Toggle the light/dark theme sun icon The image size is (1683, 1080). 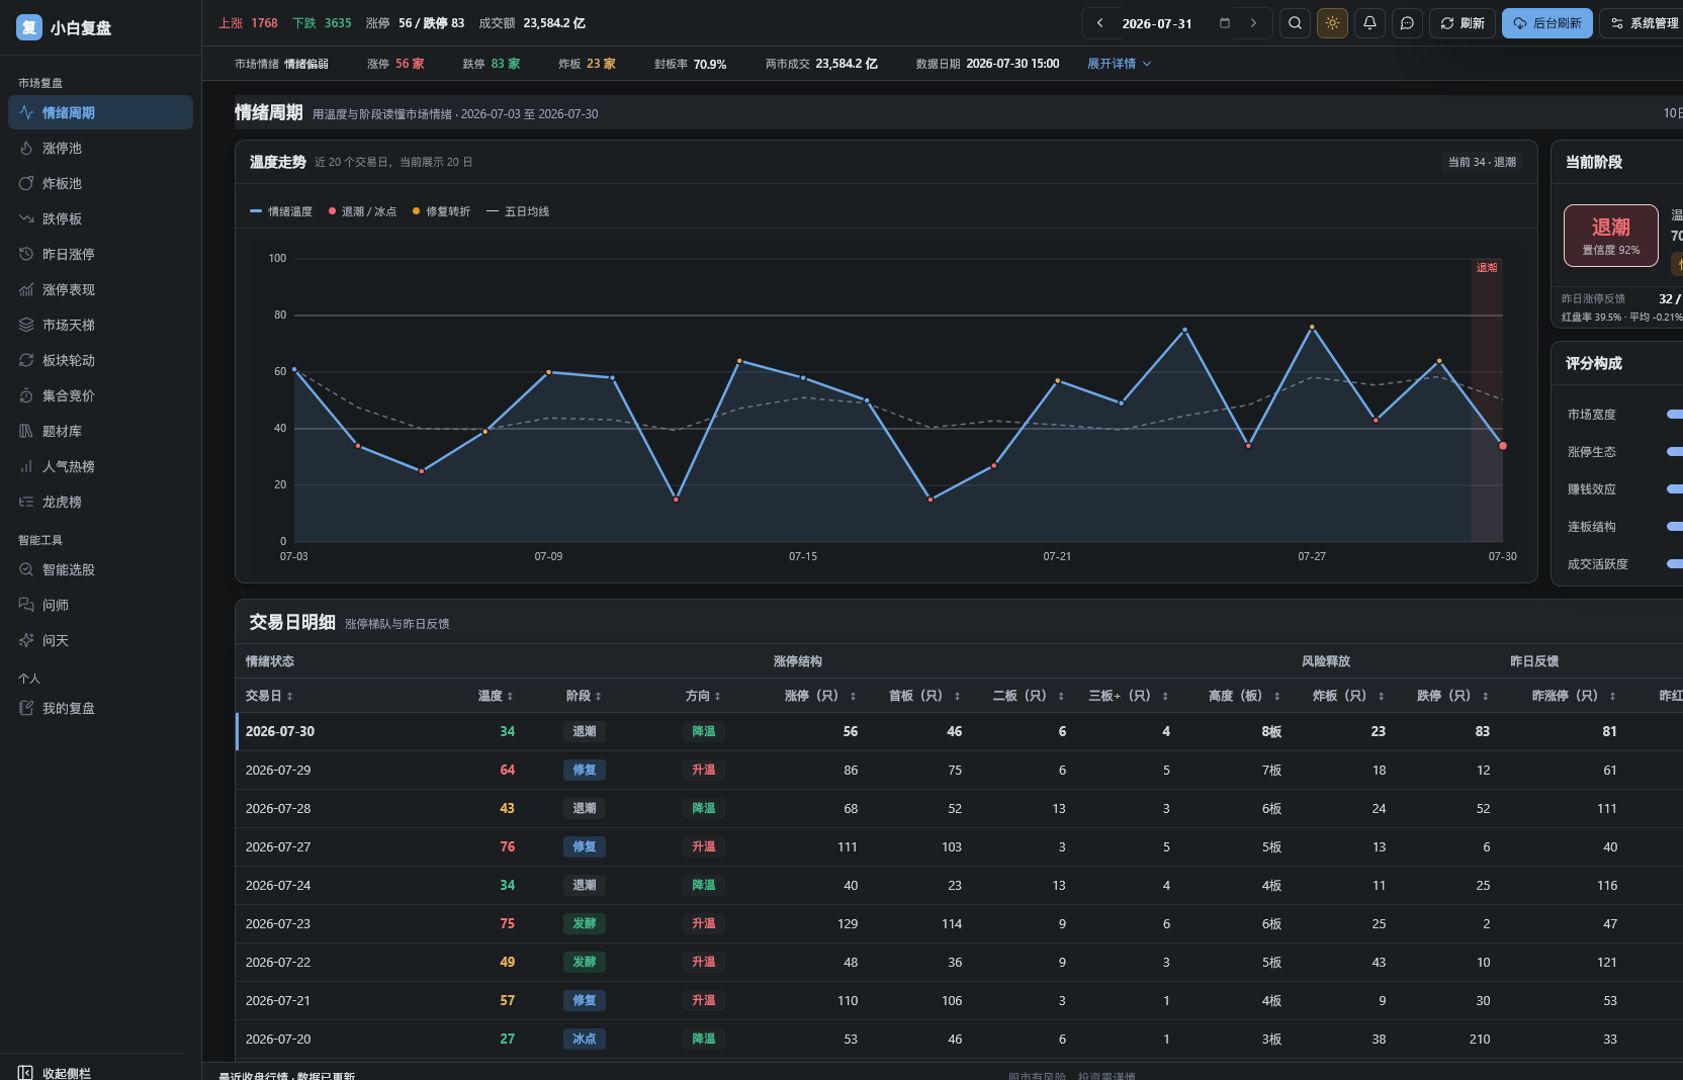pyautogui.click(x=1332, y=23)
